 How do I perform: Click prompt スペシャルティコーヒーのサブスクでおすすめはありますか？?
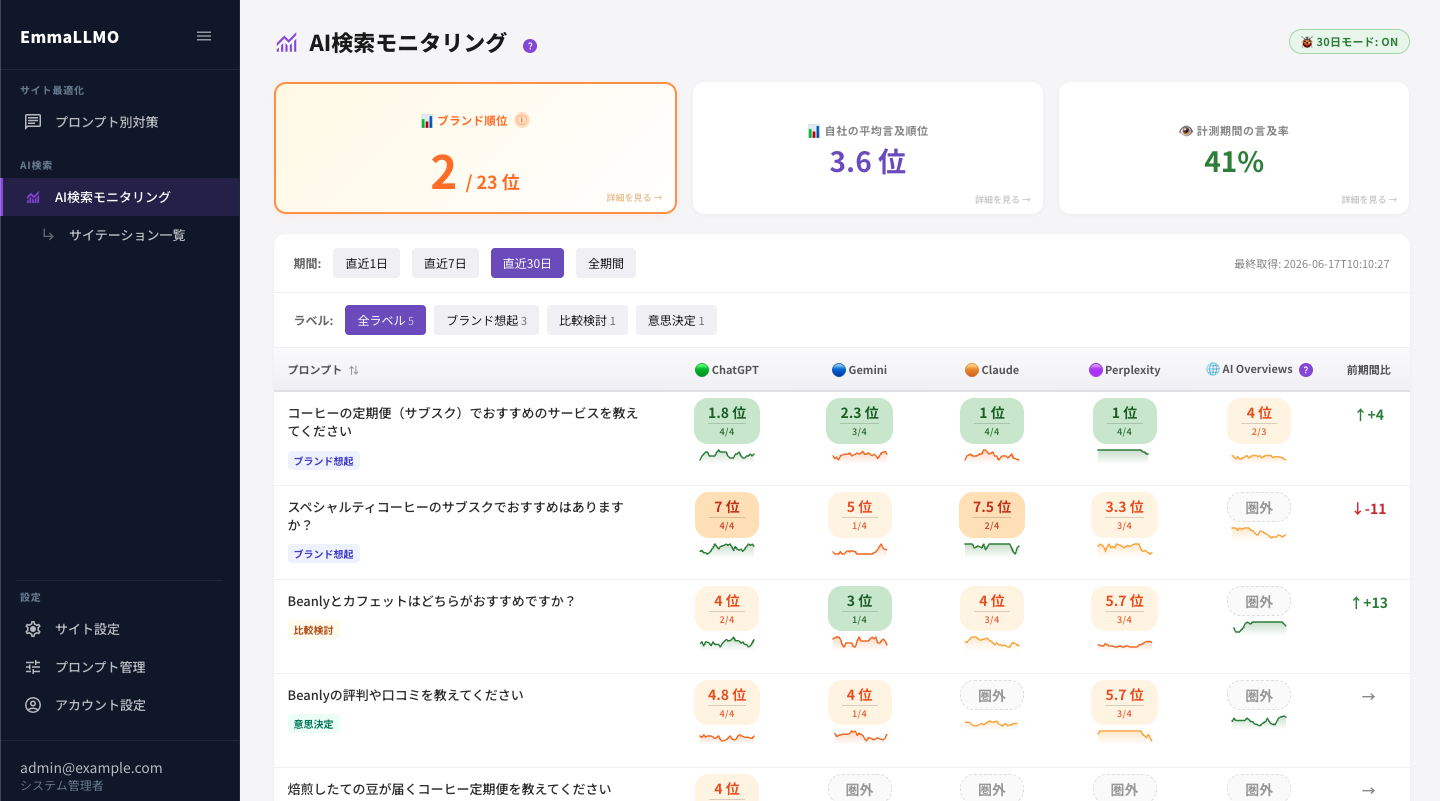[456, 516]
